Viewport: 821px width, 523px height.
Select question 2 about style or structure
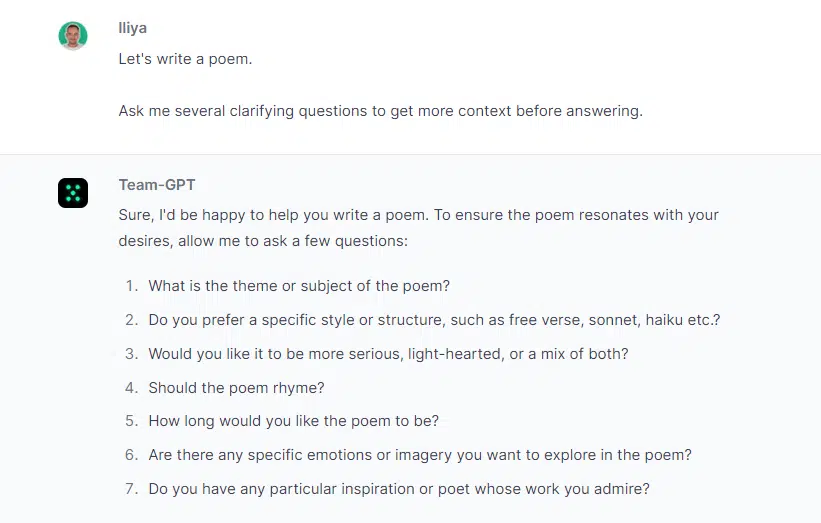point(435,320)
